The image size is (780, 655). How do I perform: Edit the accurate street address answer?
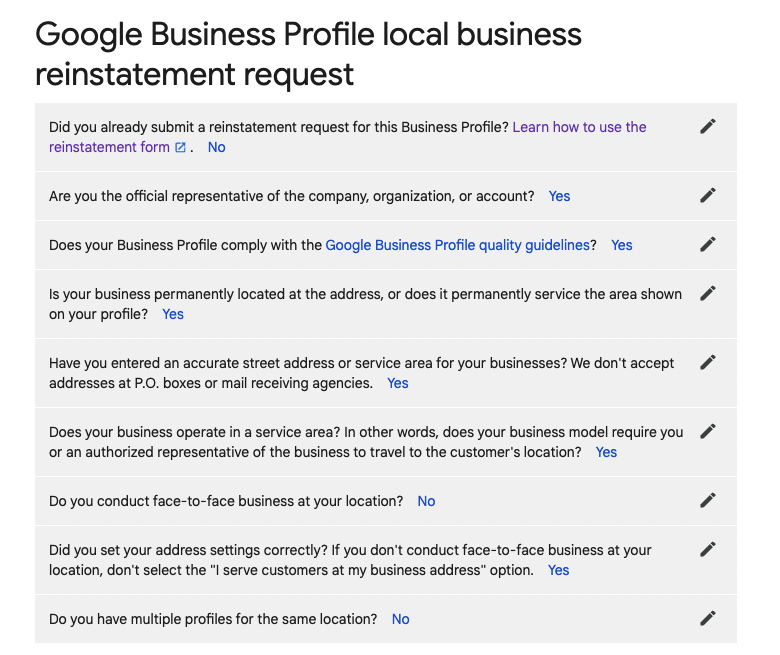[x=708, y=362]
